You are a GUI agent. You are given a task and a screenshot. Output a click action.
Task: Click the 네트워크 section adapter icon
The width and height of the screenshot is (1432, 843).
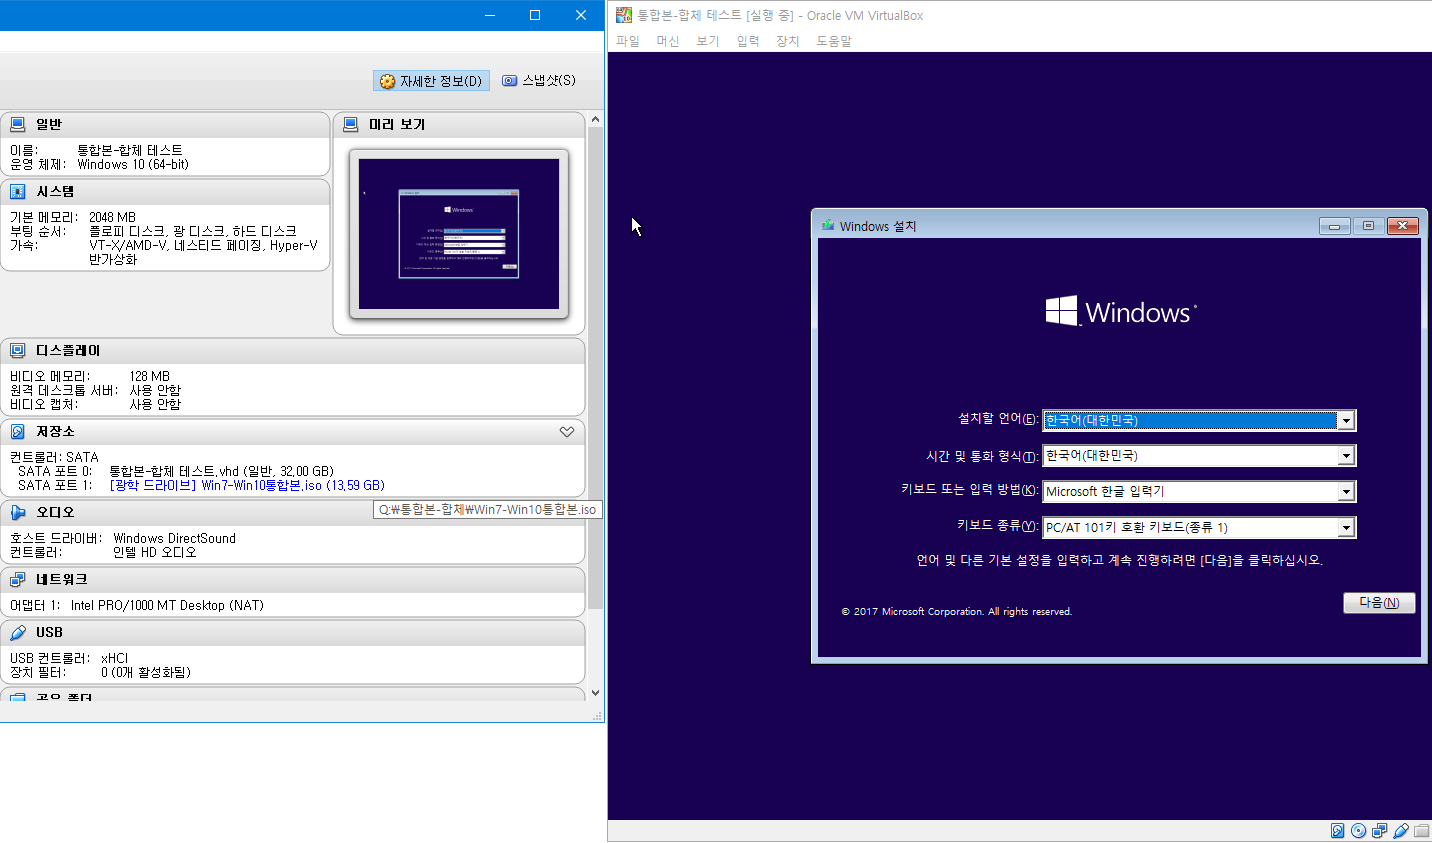[x=18, y=579]
